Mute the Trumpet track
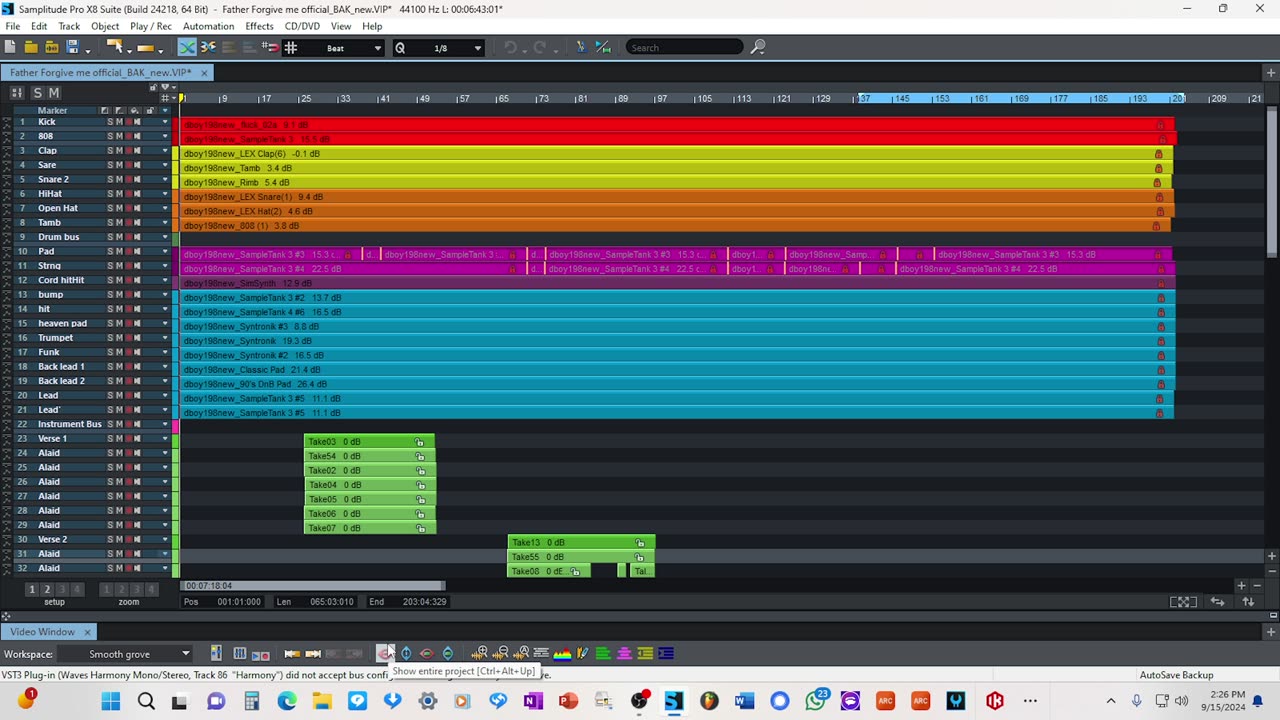Viewport: 1280px width, 720px height. [x=119, y=338]
